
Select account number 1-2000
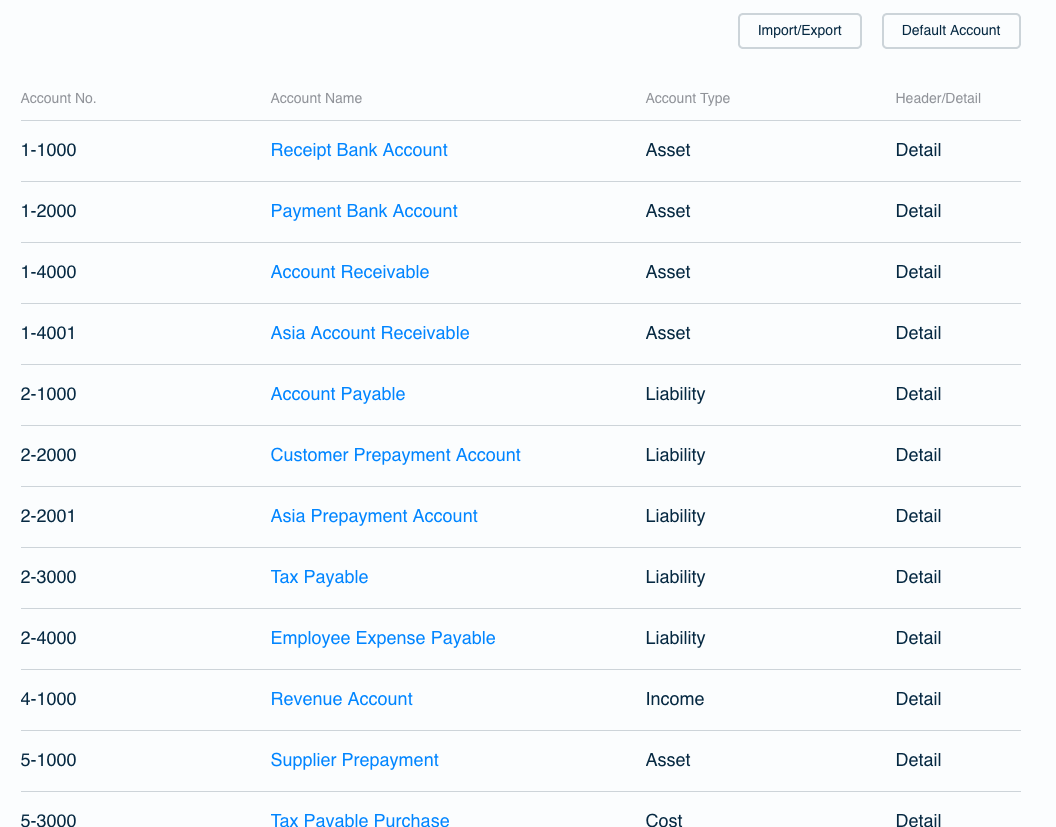48,211
